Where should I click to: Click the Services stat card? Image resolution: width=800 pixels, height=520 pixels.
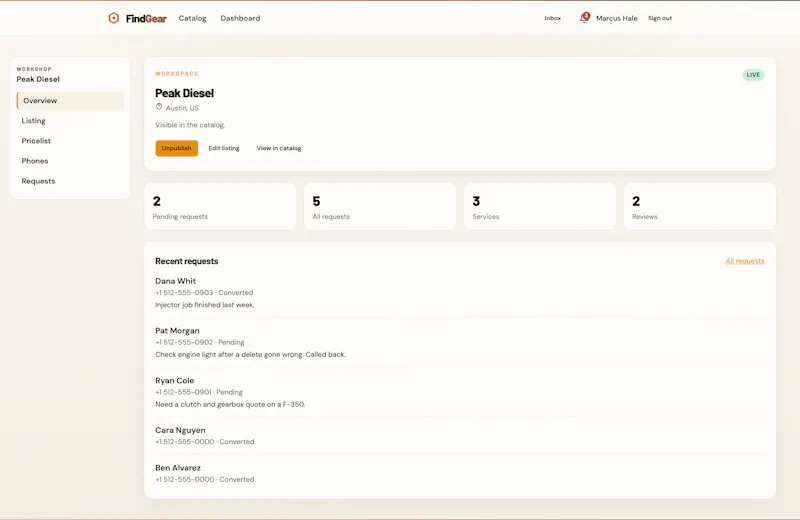540,206
